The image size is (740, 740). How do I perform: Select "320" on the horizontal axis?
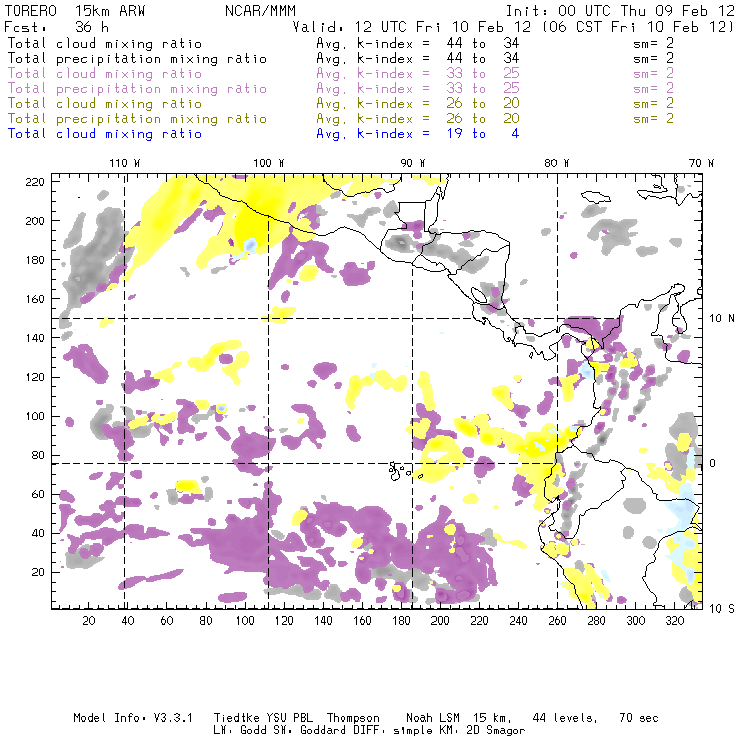(x=674, y=621)
